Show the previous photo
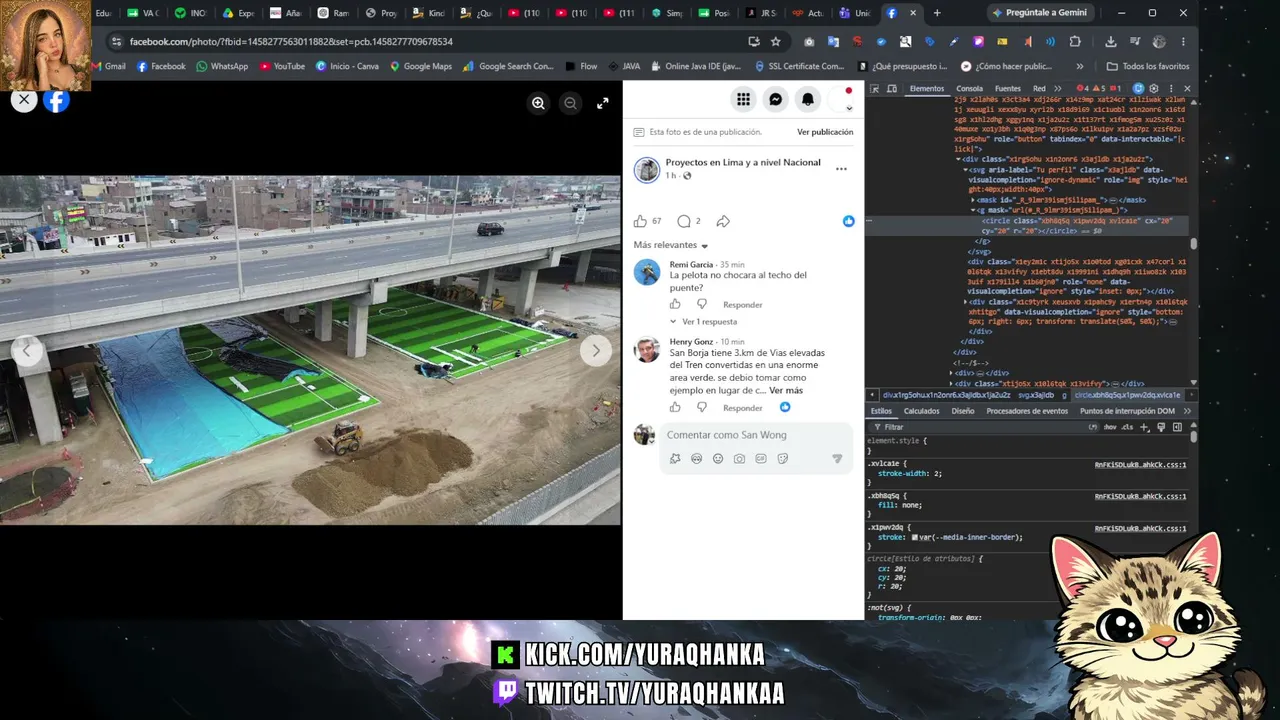 pos(26,350)
